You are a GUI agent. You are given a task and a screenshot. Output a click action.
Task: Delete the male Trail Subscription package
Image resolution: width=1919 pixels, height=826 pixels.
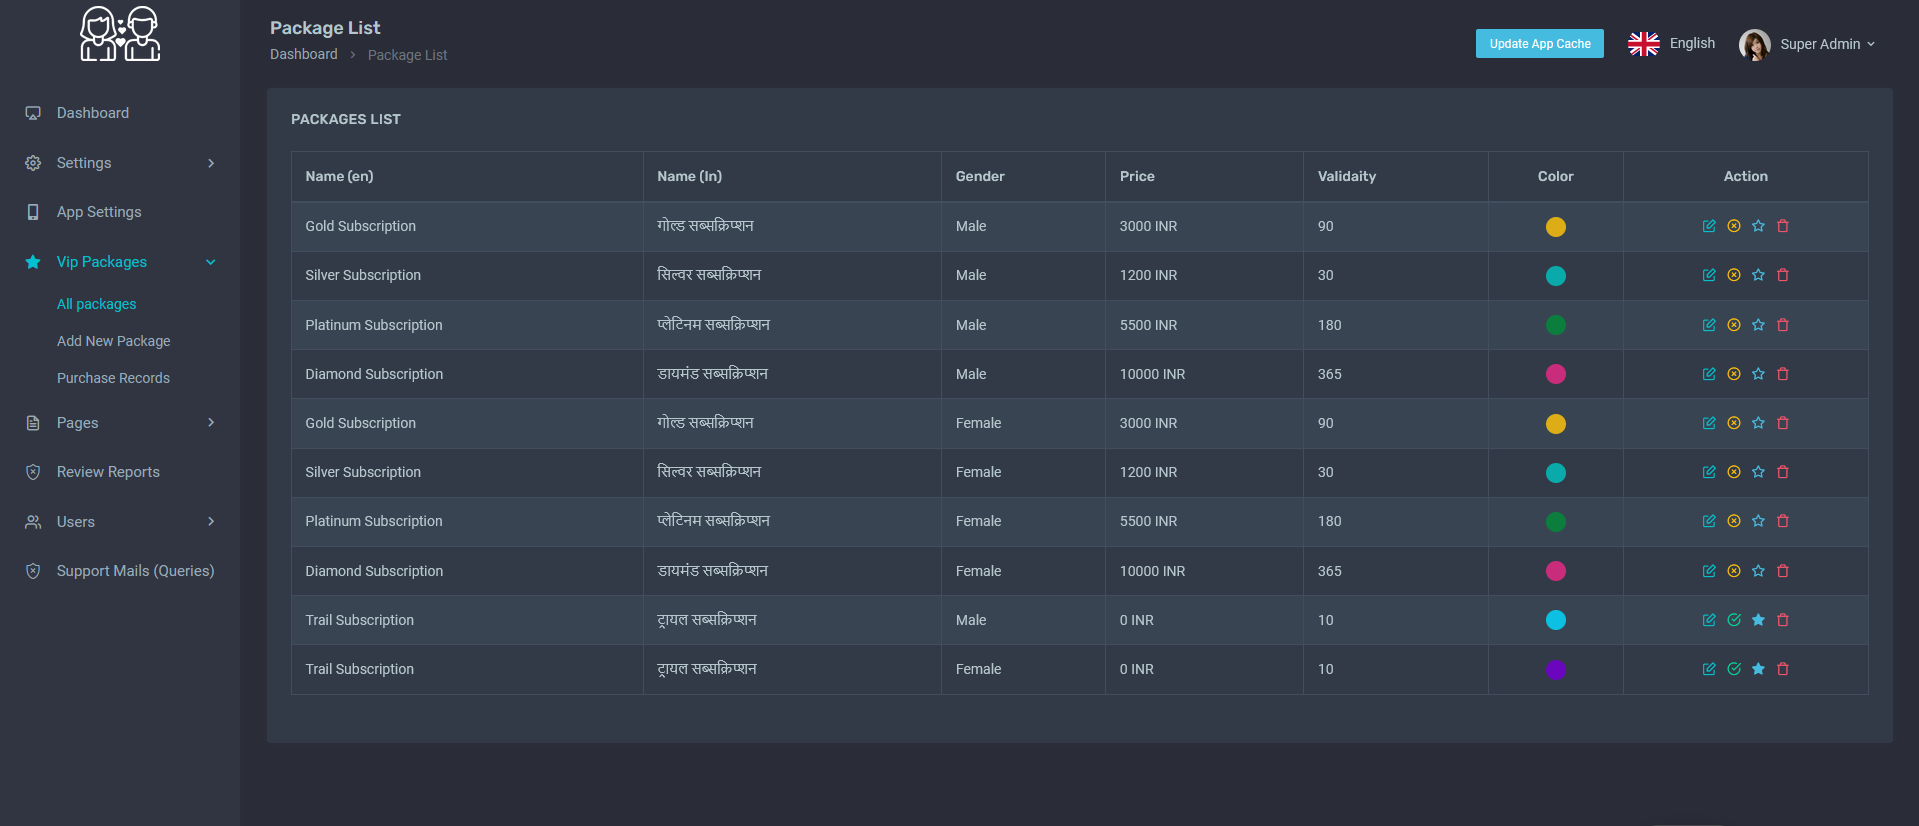(x=1783, y=620)
